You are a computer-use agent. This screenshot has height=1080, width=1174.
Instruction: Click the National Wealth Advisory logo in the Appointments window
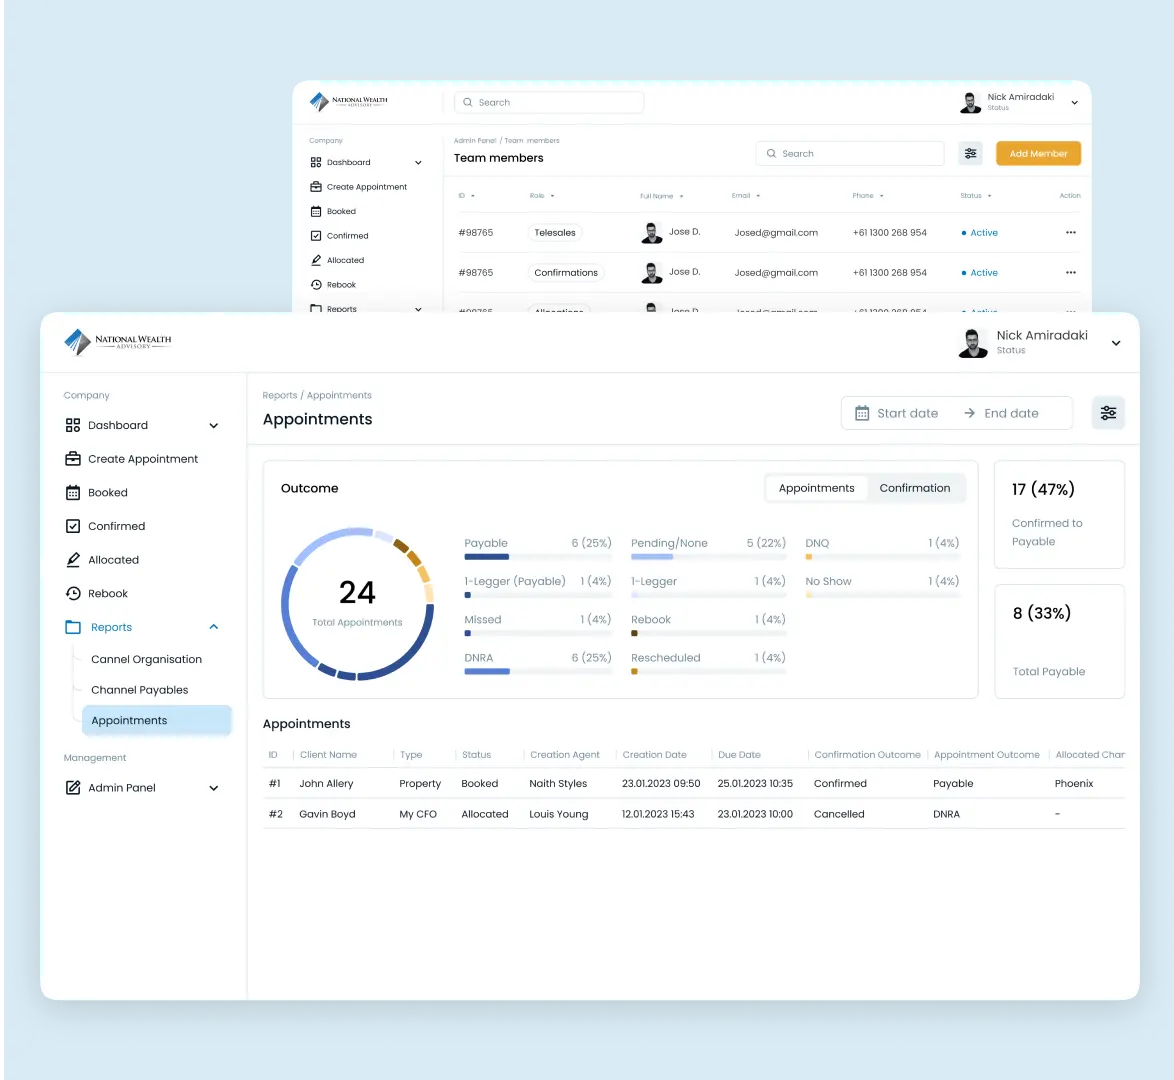[x=118, y=342]
